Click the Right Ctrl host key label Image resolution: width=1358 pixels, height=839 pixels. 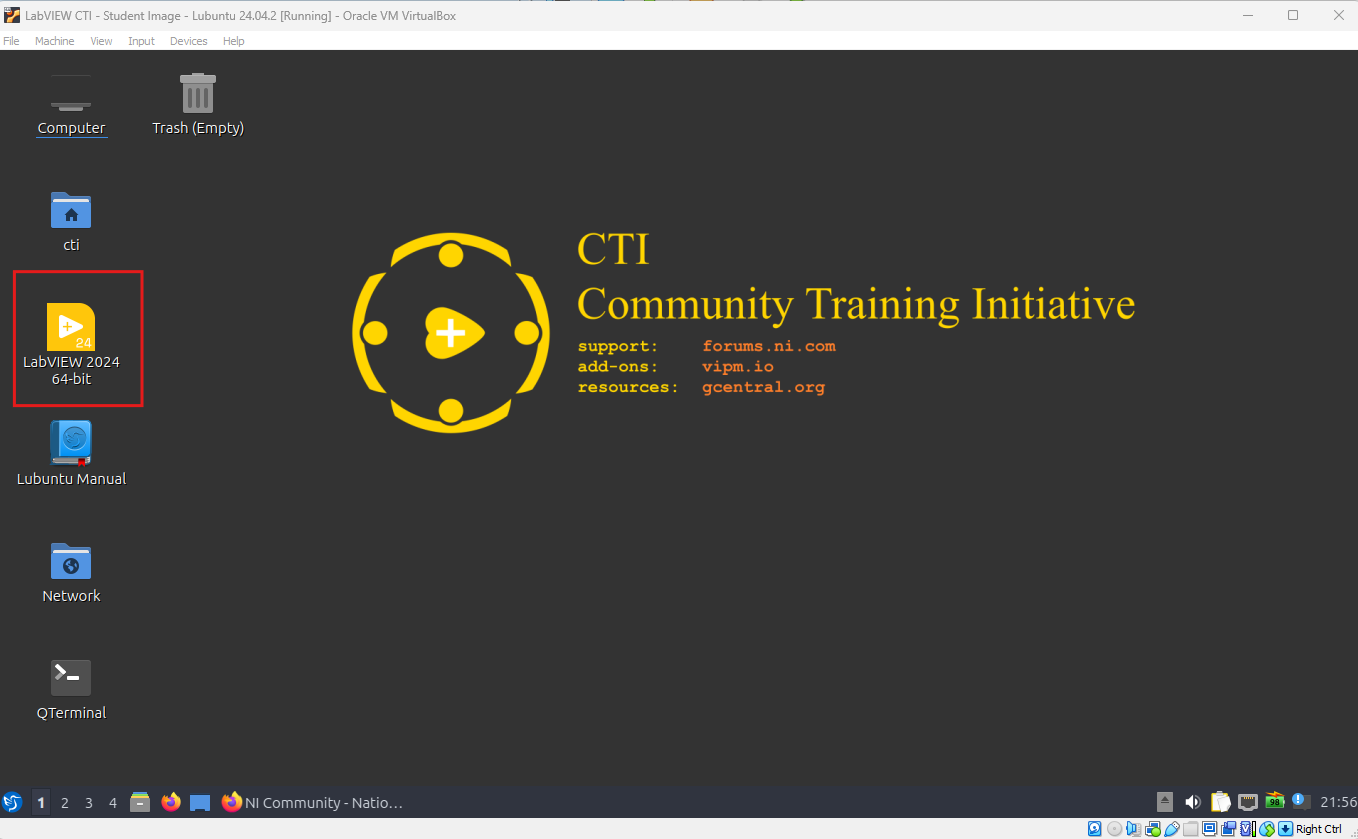[x=1319, y=829]
